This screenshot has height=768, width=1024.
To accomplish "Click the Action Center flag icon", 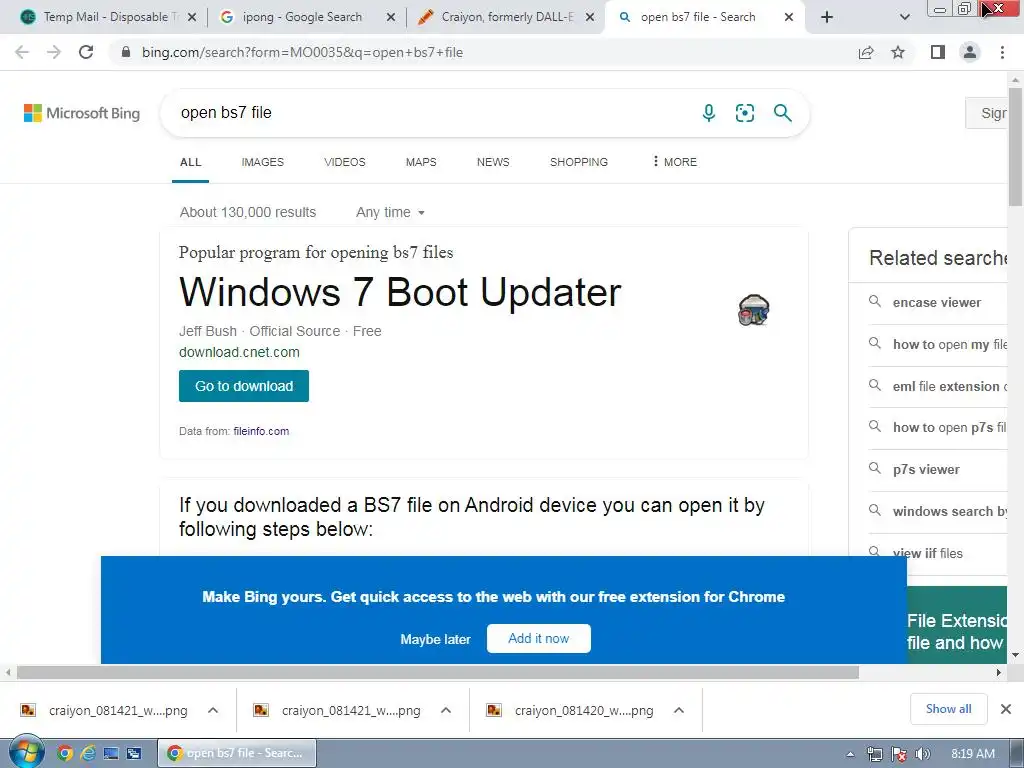I will pos(899,754).
